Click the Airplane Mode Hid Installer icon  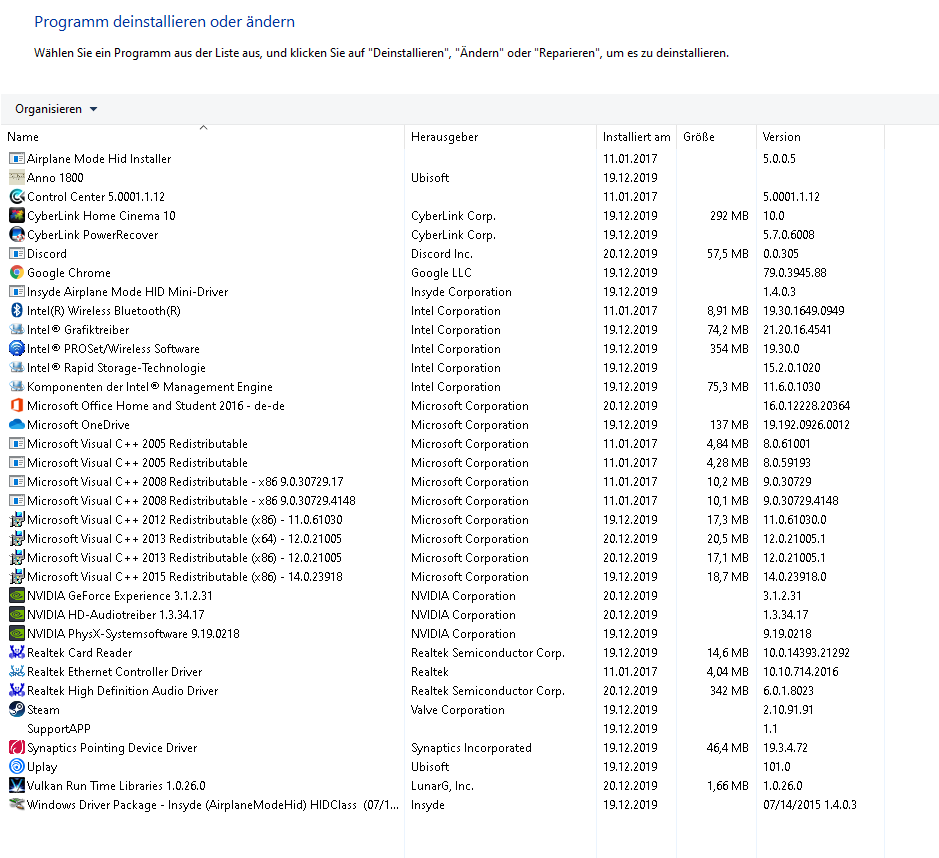pyautogui.click(x=17, y=159)
